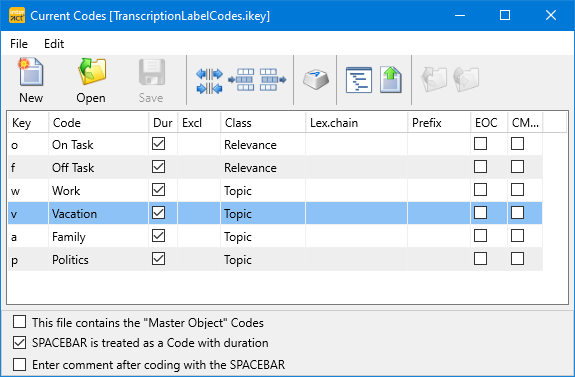Image resolution: width=575 pixels, height=377 pixels.
Task: Open the code structure tree view icon
Action: coord(359,80)
